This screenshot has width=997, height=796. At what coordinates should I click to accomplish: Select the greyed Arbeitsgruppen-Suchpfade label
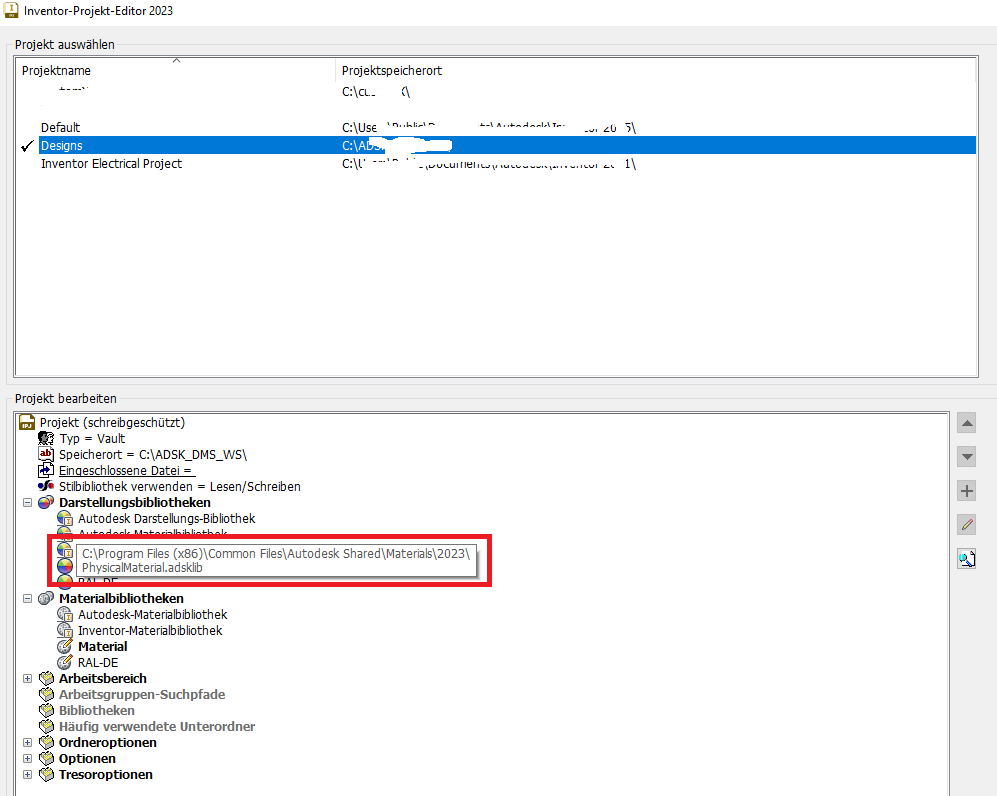(142, 694)
